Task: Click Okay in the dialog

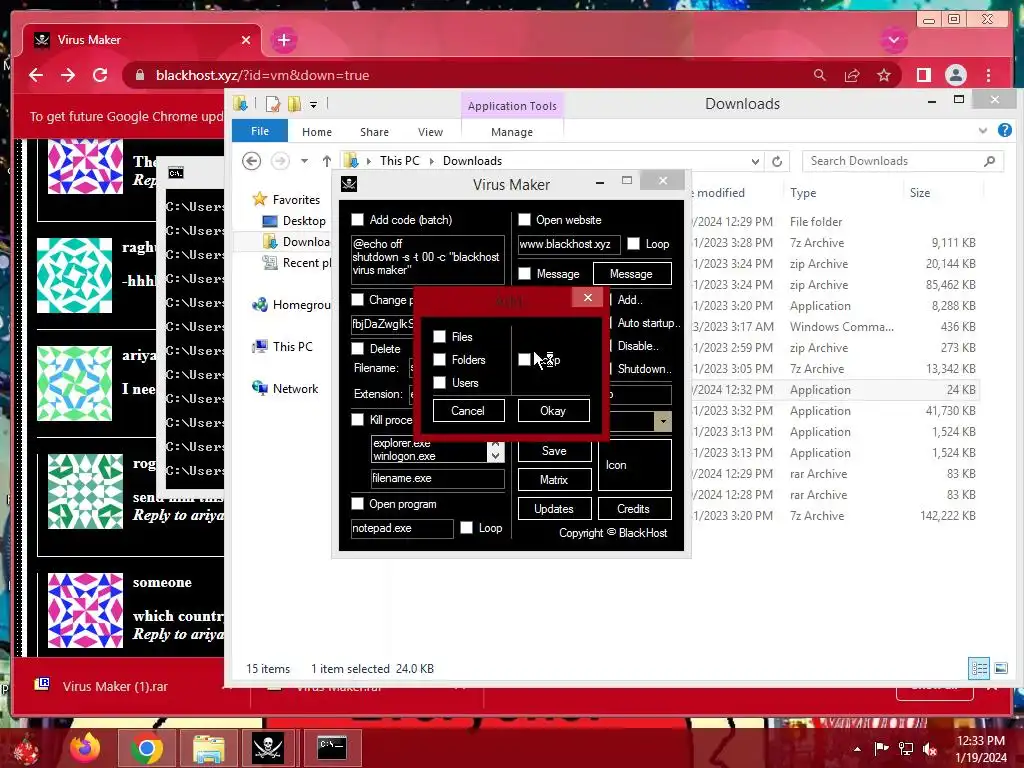Action: (x=553, y=411)
